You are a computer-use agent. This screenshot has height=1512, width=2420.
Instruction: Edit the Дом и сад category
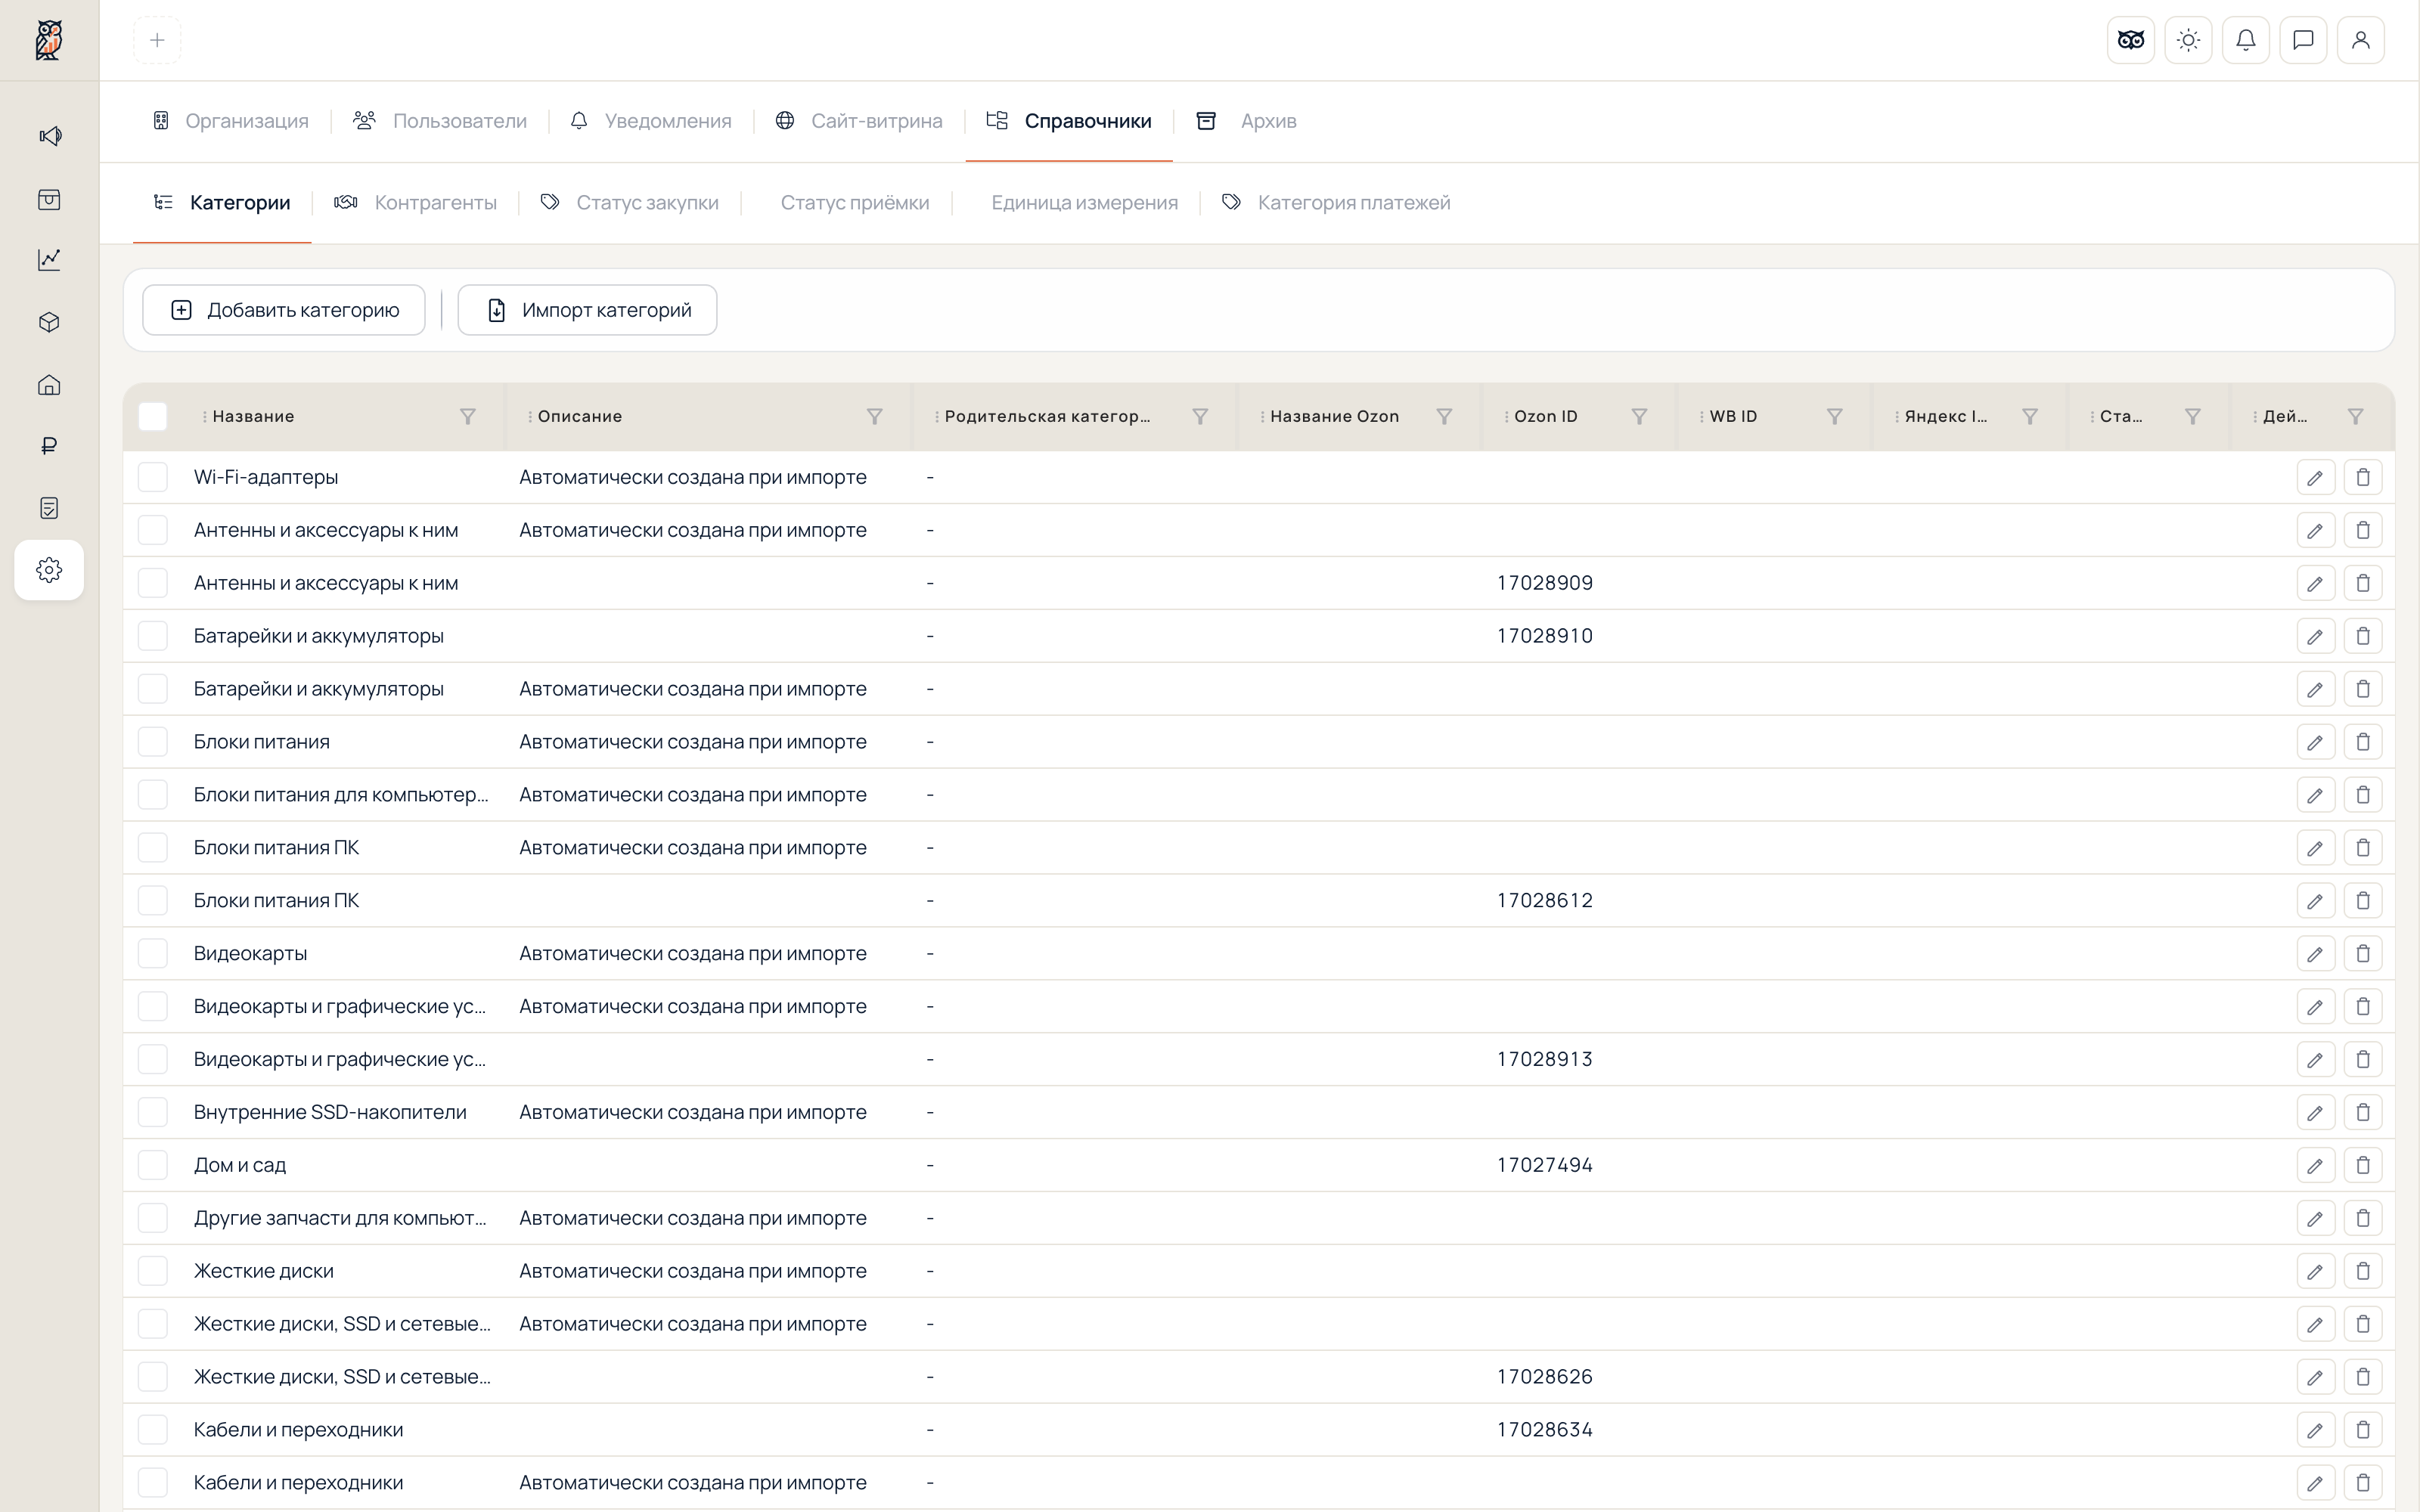pyautogui.click(x=2315, y=1165)
